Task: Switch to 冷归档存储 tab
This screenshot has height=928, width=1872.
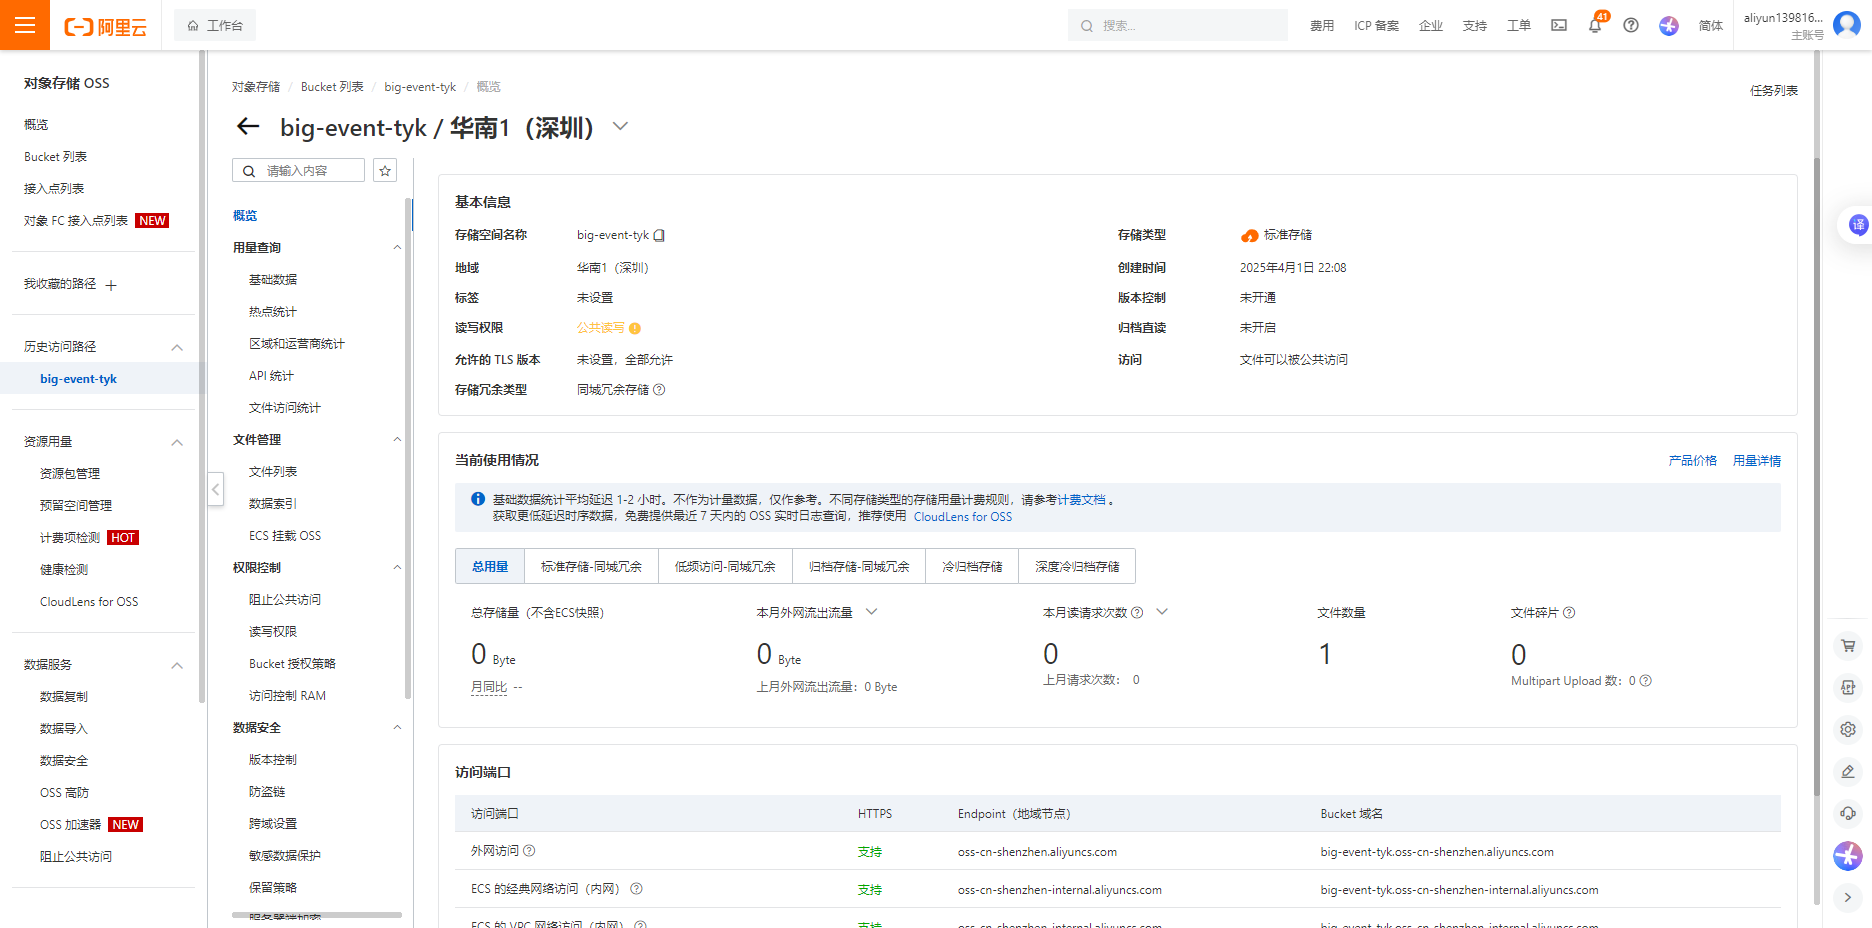Action: click(x=972, y=566)
